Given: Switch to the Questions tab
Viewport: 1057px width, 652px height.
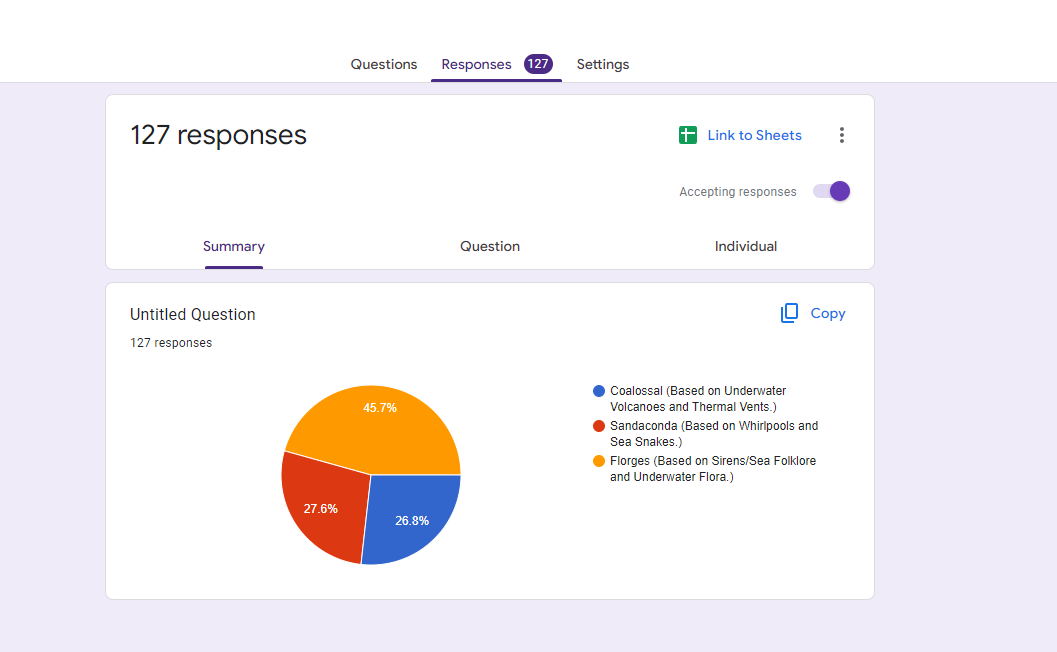Looking at the screenshot, I should 384,64.
